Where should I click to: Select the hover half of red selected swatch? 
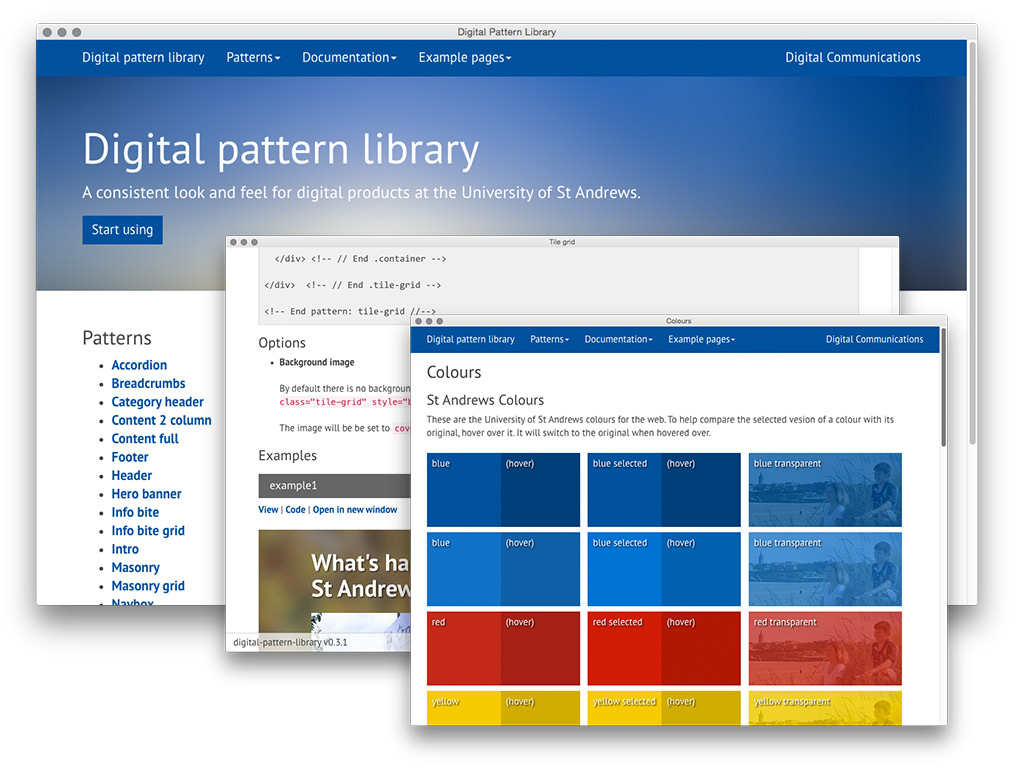click(x=701, y=648)
